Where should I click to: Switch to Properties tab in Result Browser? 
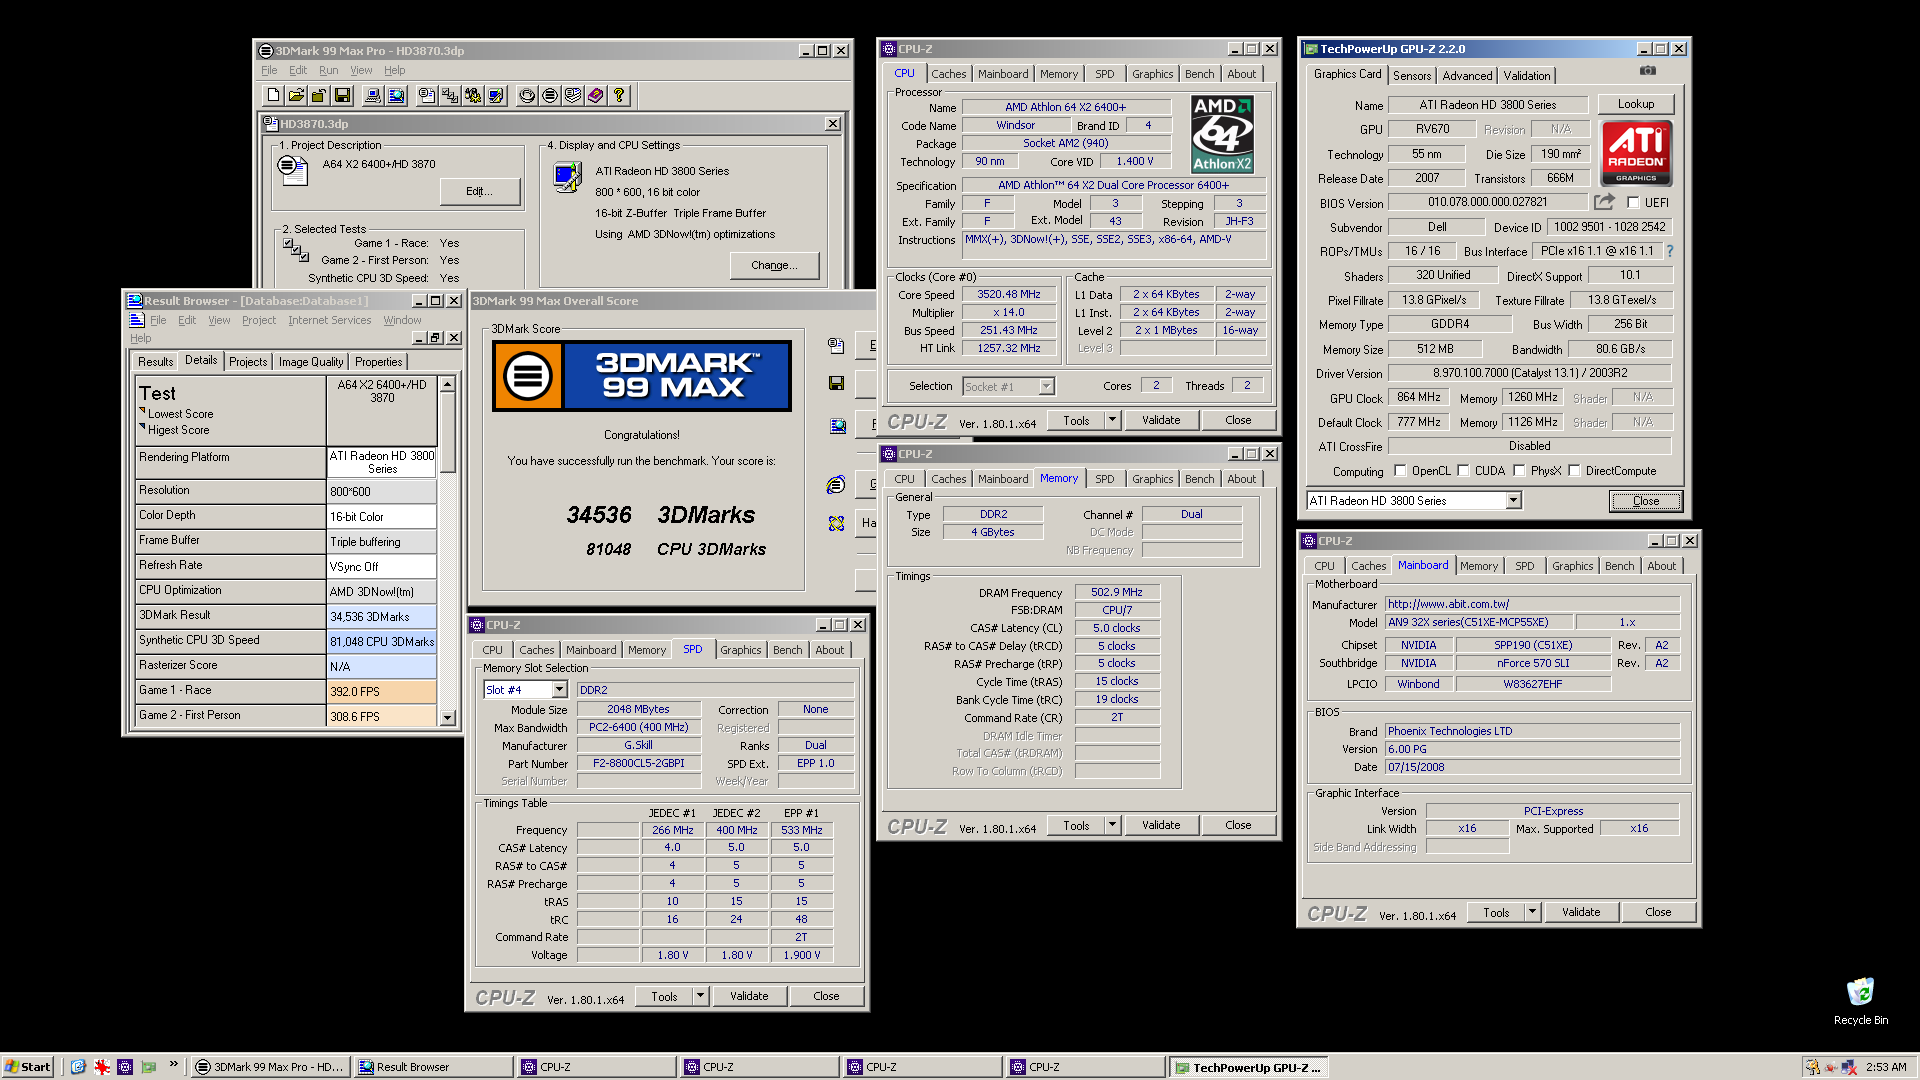[378, 362]
